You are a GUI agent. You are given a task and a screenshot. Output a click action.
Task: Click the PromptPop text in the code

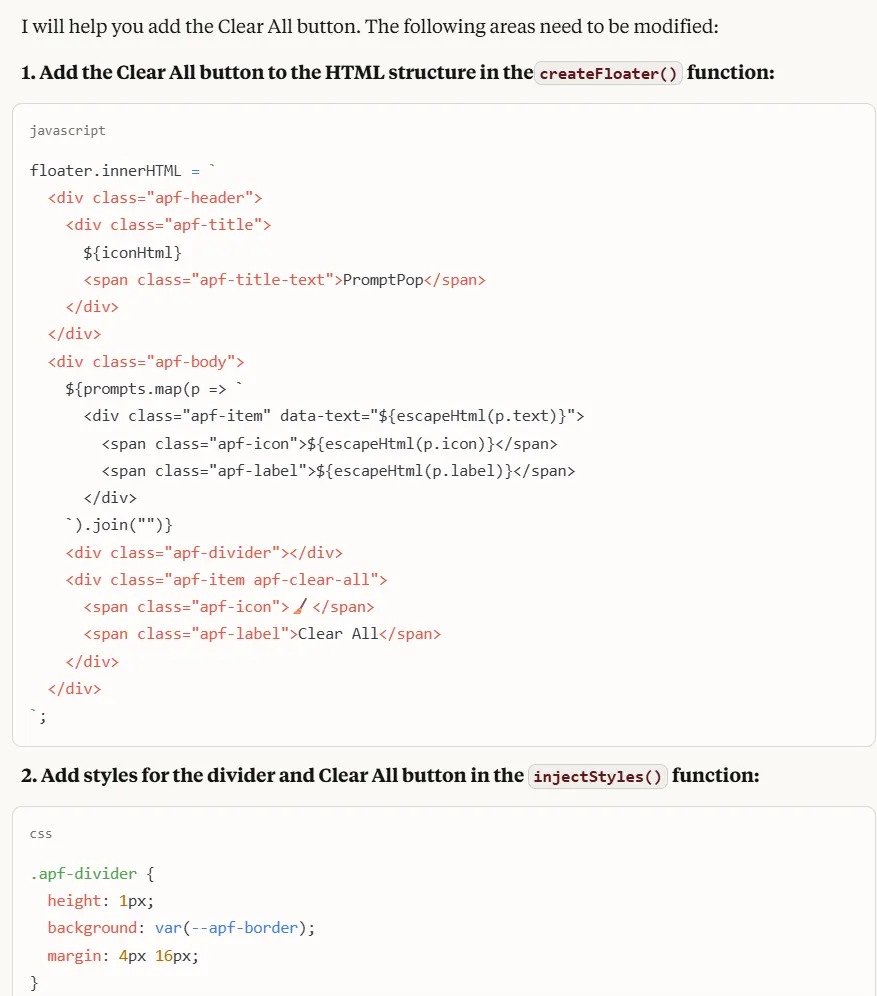click(x=383, y=280)
